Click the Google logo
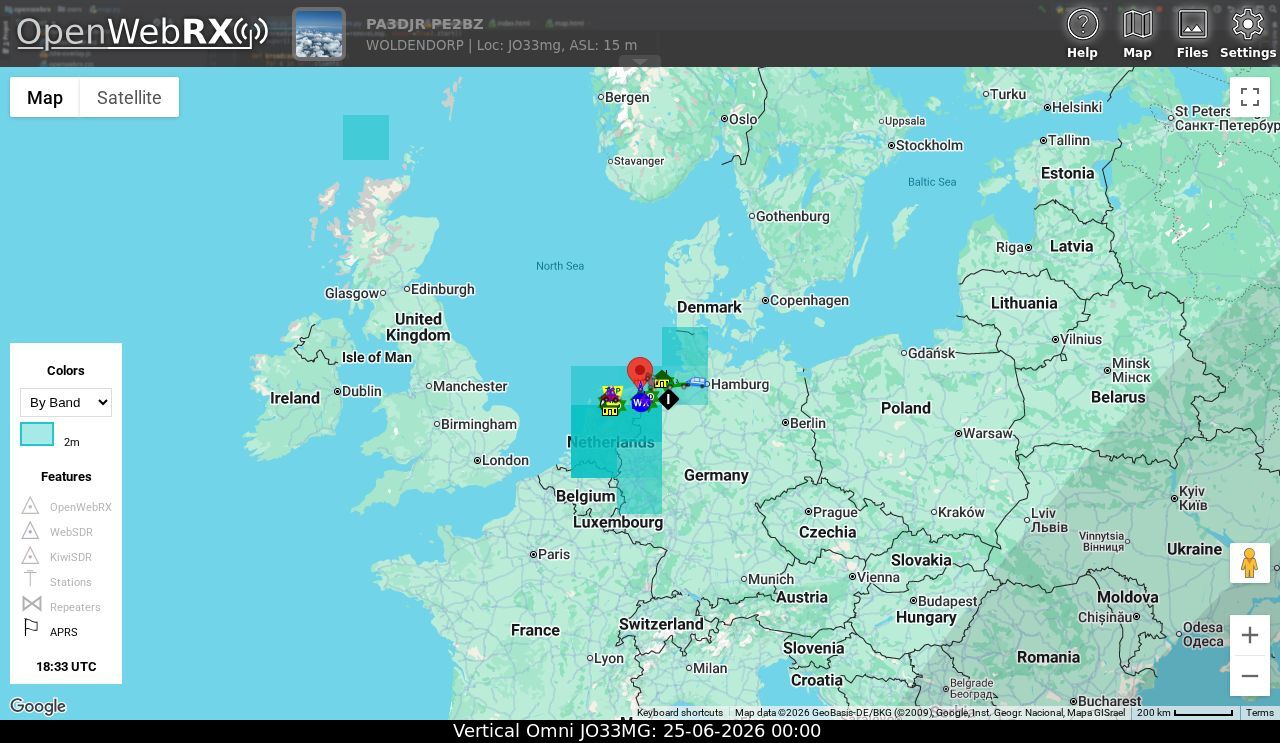The image size is (1280, 743). click(x=38, y=706)
